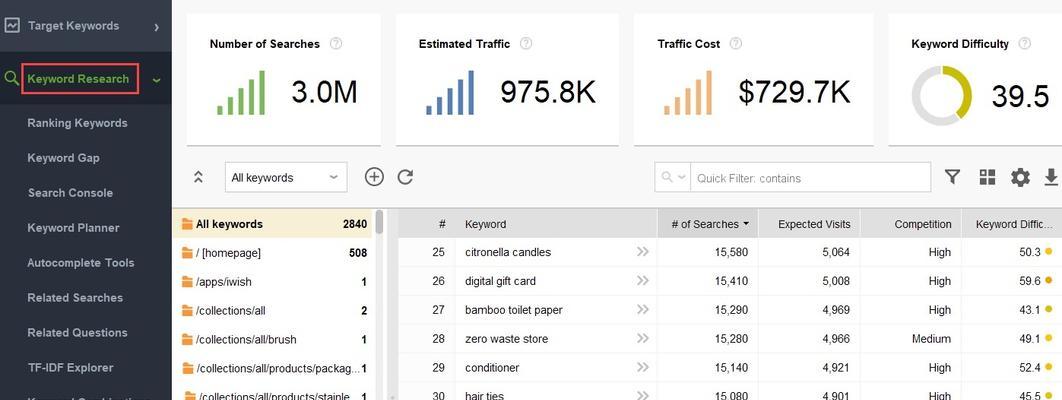The height and width of the screenshot is (400, 1062).
Task: Select the / [homepage] folder
Action: pos(274,253)
